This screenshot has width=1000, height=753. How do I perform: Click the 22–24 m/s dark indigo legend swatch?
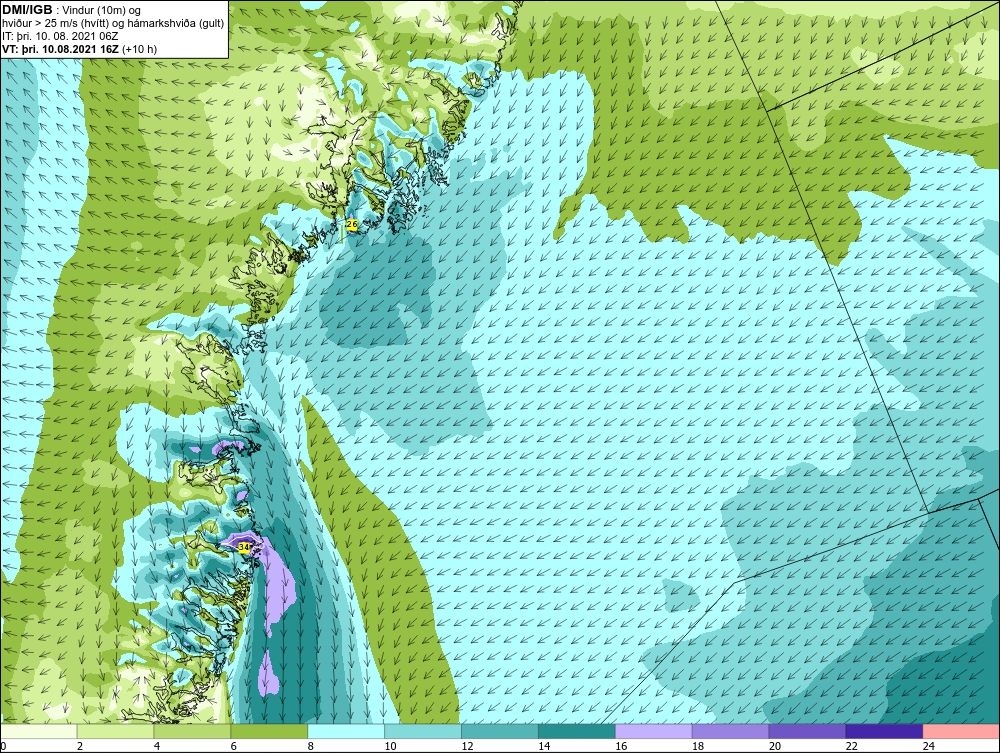click(x=884, y=731)
